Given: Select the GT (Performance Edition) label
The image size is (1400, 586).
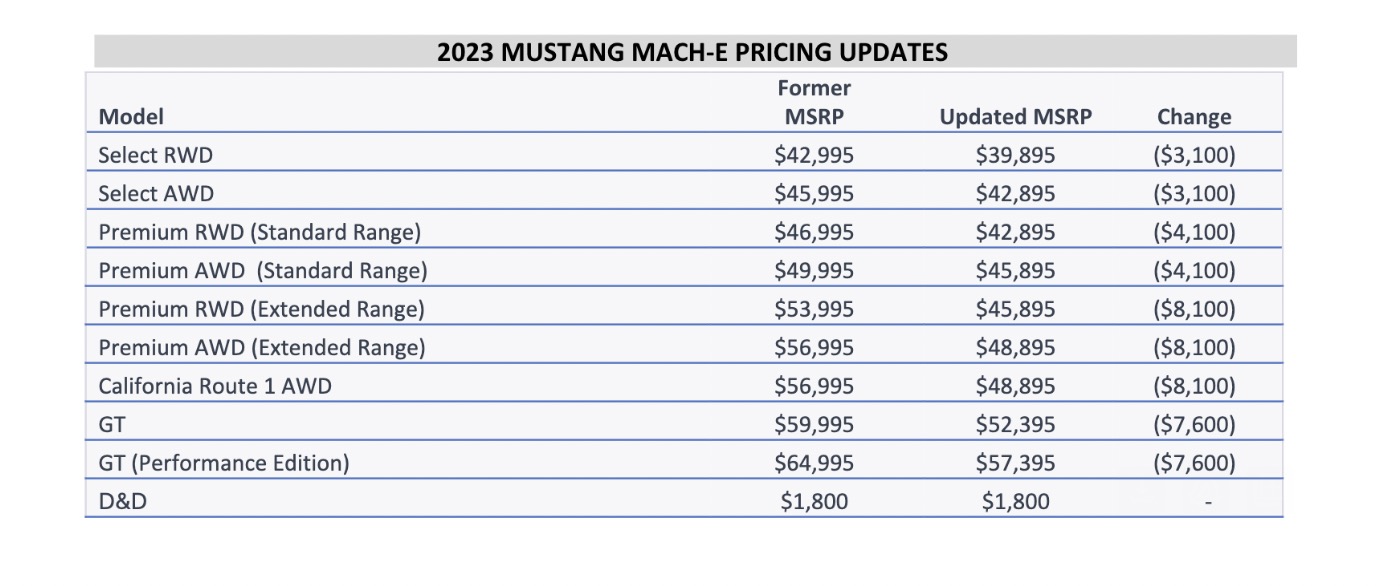Looking at the screenshot, I should pyautogui.click(x=224, y=463).
